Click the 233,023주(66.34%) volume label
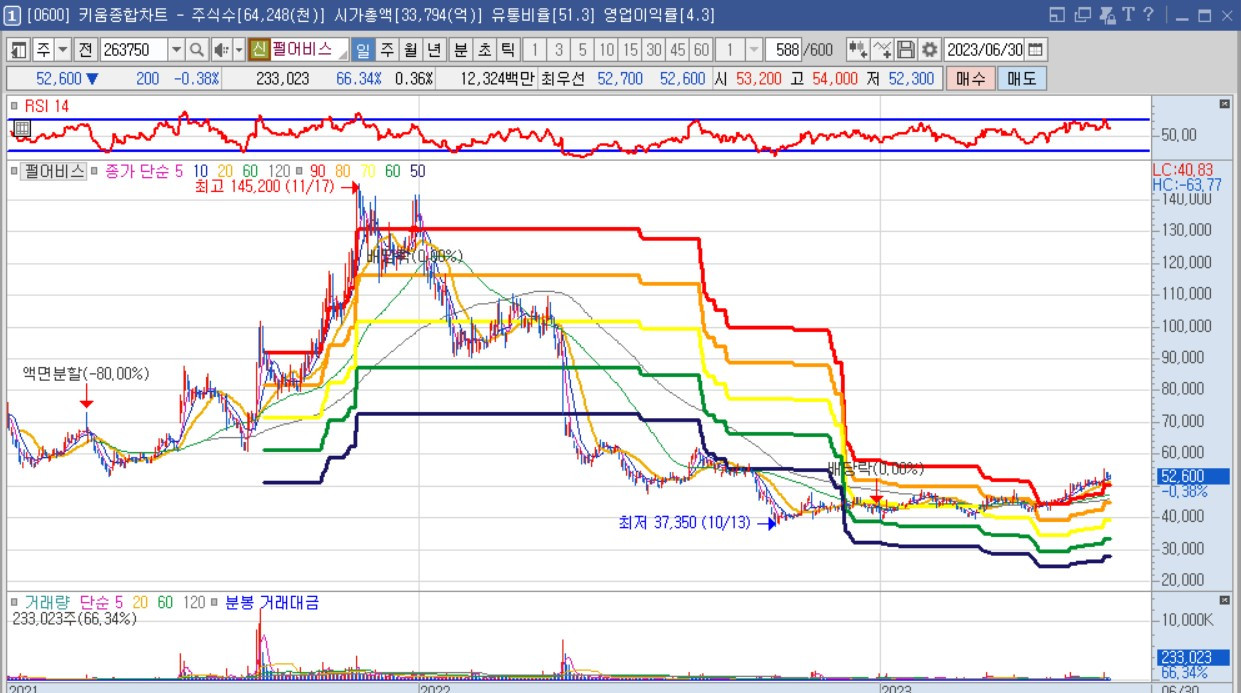 (x=75, y=619)
